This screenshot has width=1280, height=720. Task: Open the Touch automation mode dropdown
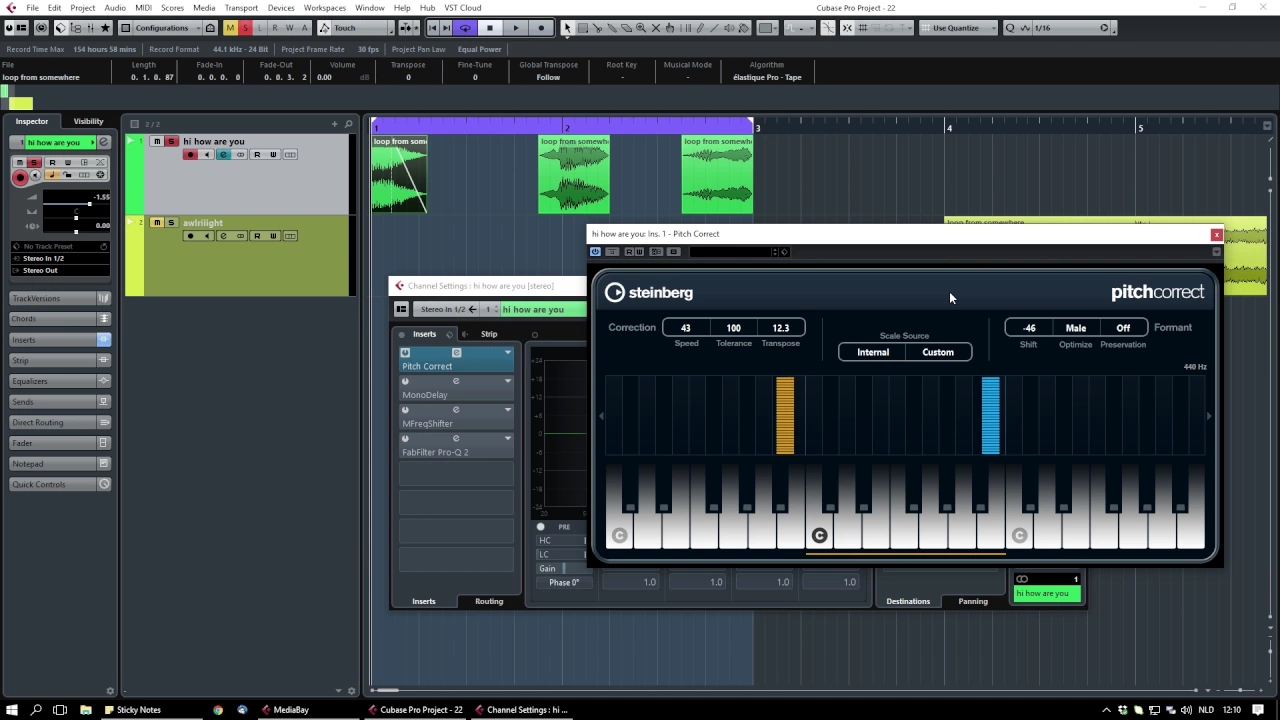[x=365, y=28]
